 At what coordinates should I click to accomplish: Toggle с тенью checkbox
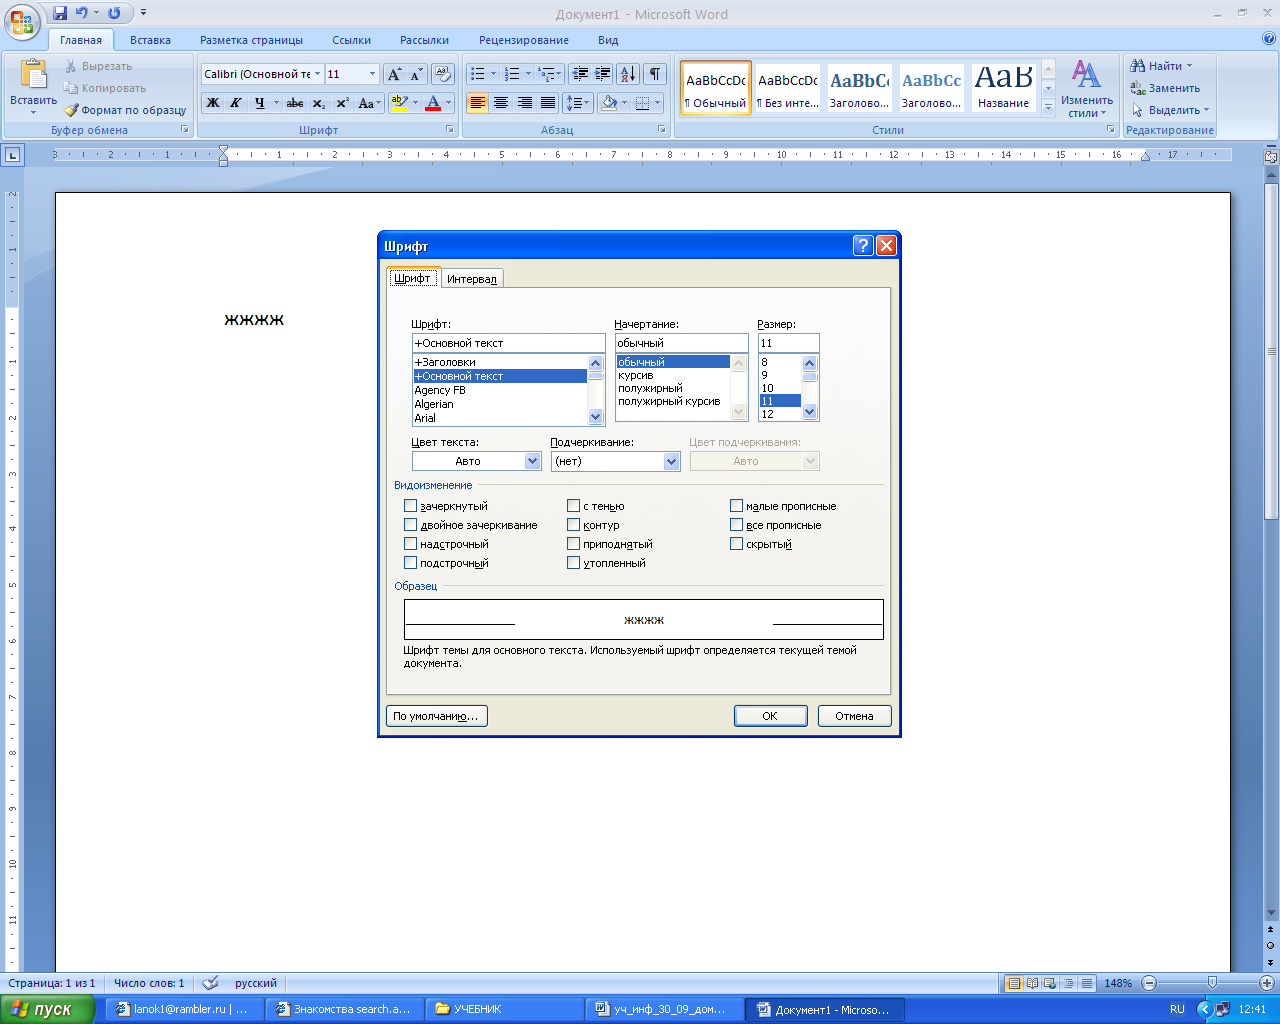tap(573, 506)
